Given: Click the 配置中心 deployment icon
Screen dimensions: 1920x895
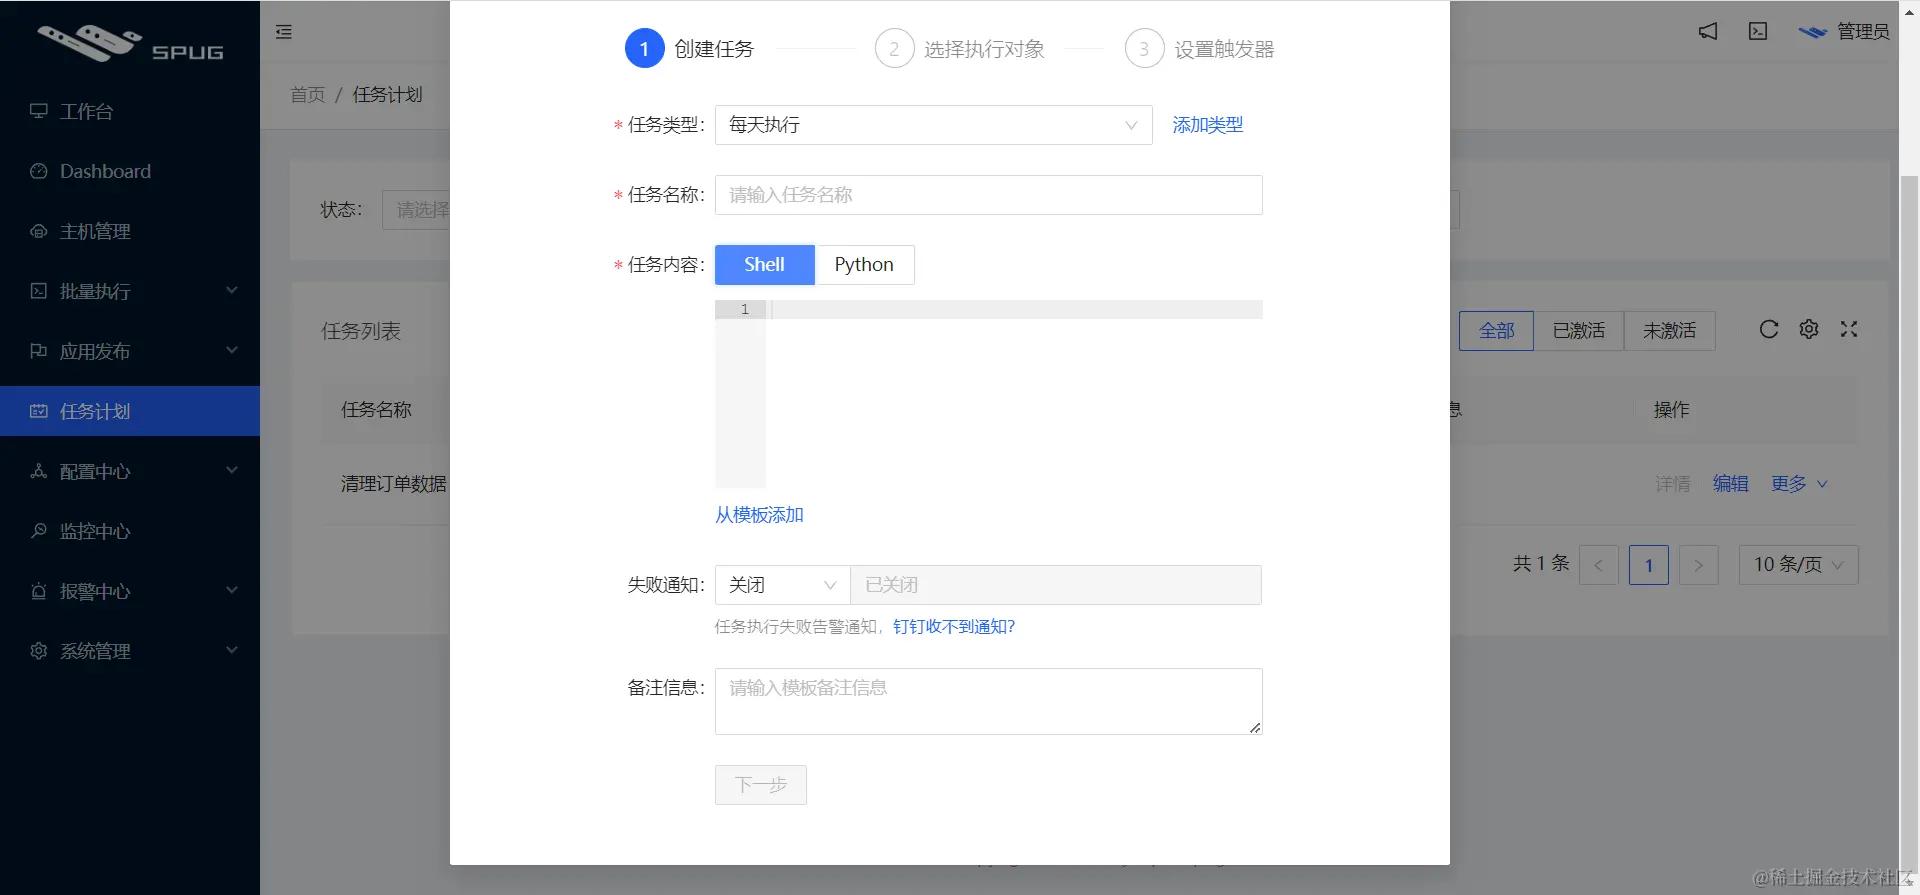Looking at the screenshot, I should [x=39, y=471].
